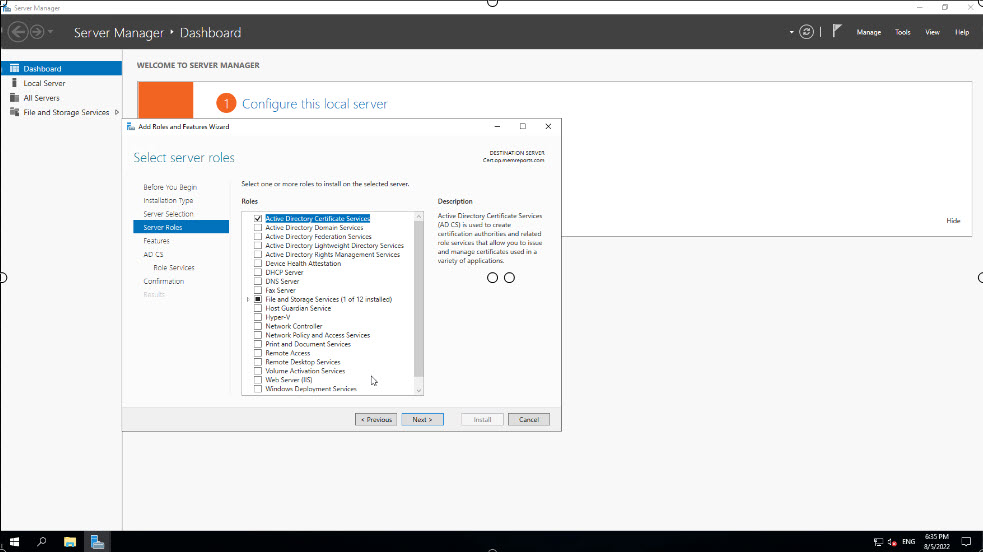Open the network tray icon
This screenshot has height=552, width=983.
pyautogui.click(x=878, y=542)
